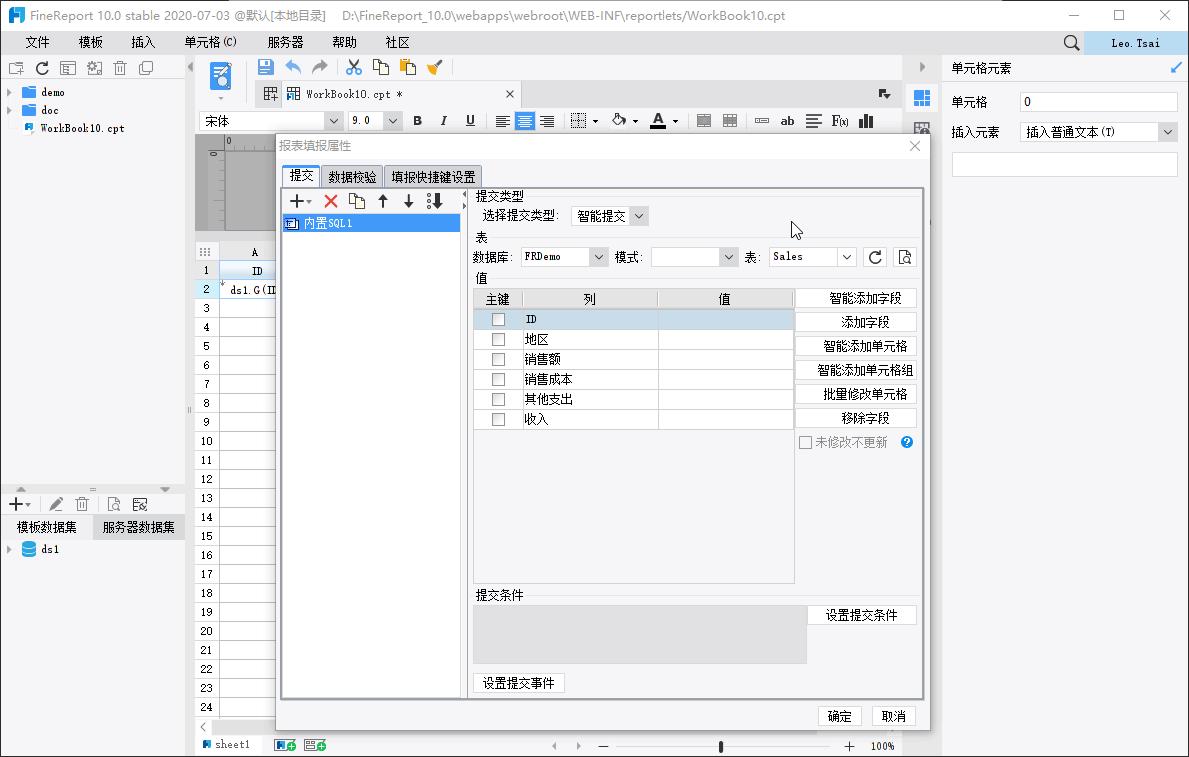Click the Undo arrow icon

pyautogui.click(x=291, y=66)
